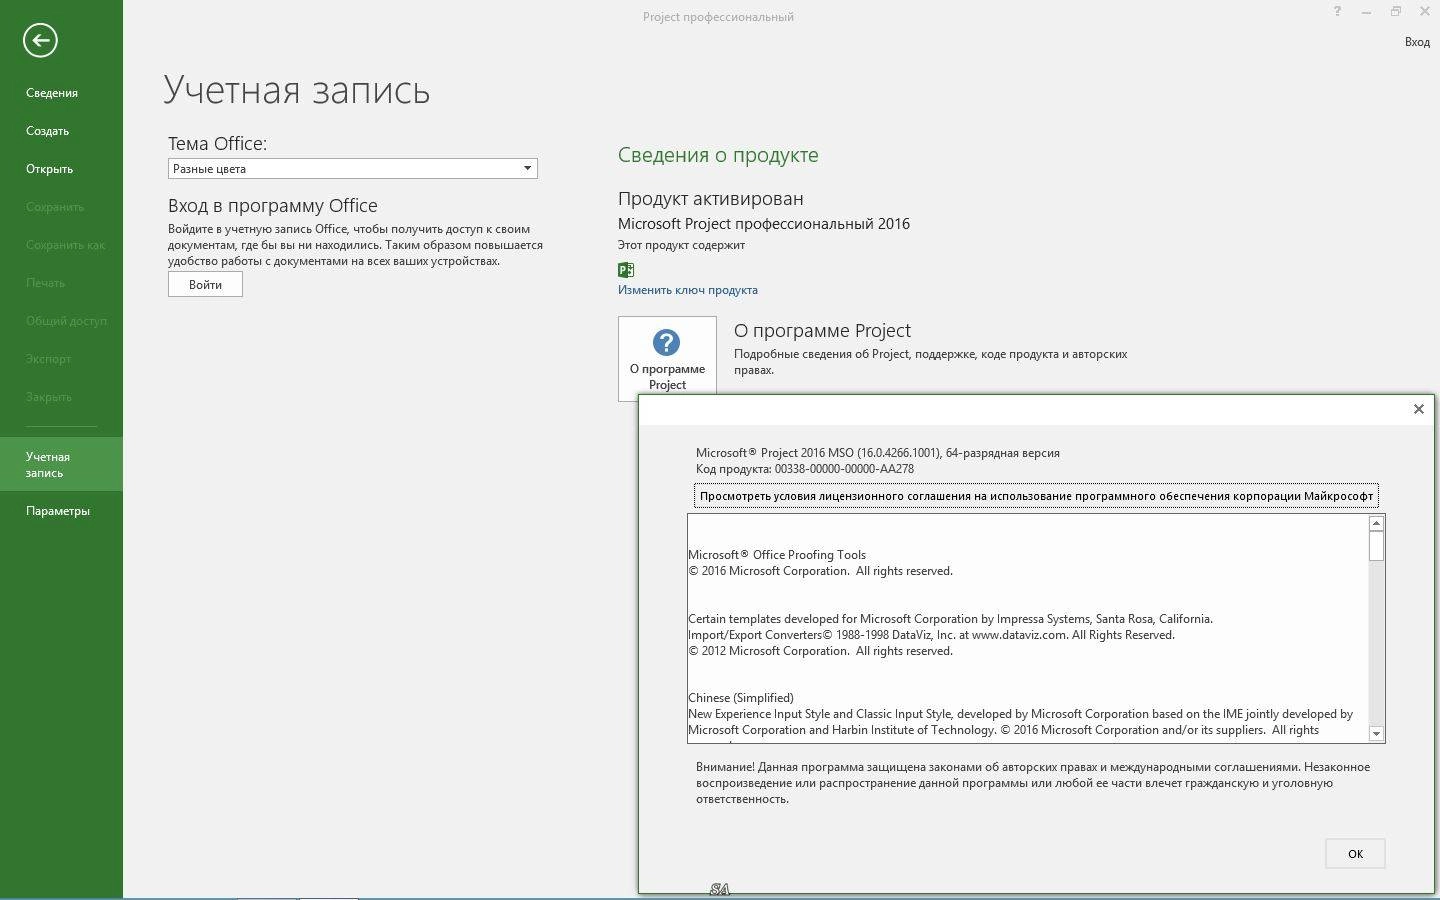1440x900 pixels.
Task: Click the license text scrollbar track
Action: point(1377,630)
